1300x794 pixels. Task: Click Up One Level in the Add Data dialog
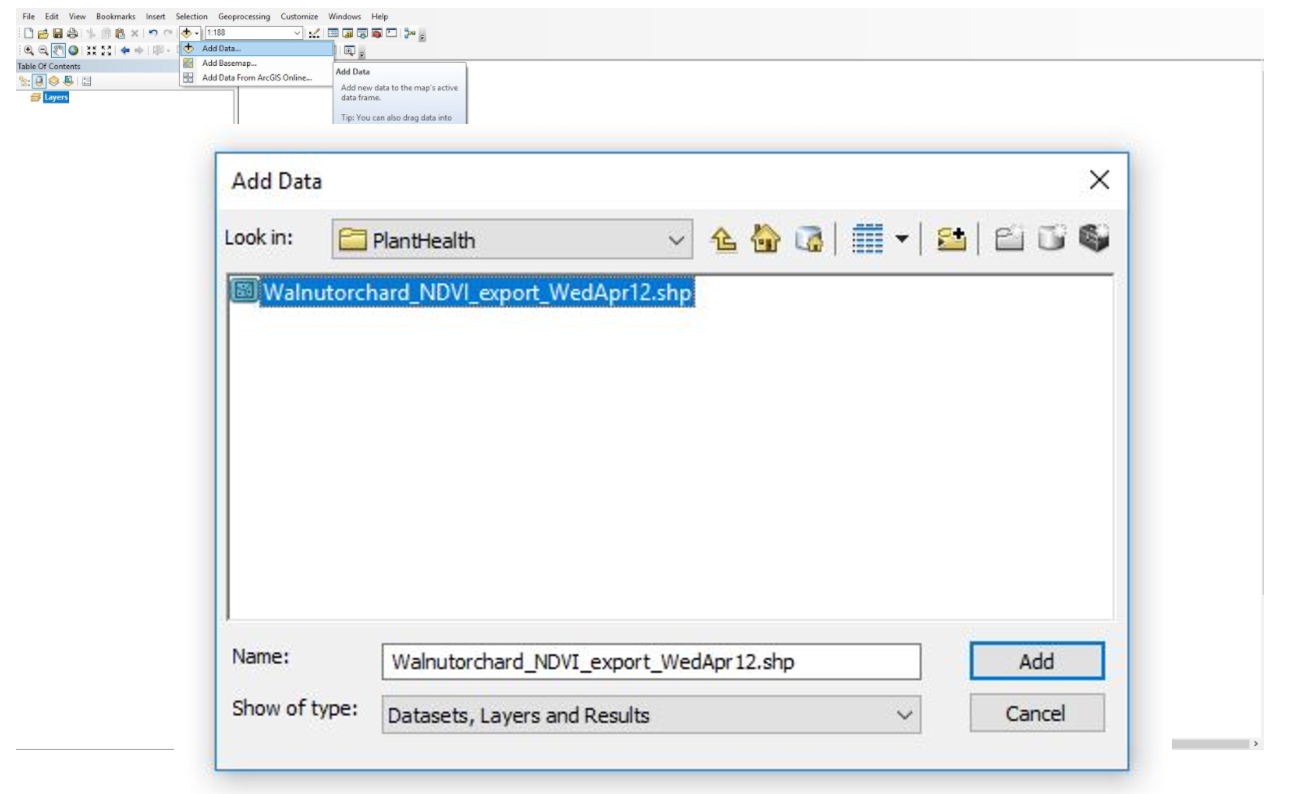point(722,236)
